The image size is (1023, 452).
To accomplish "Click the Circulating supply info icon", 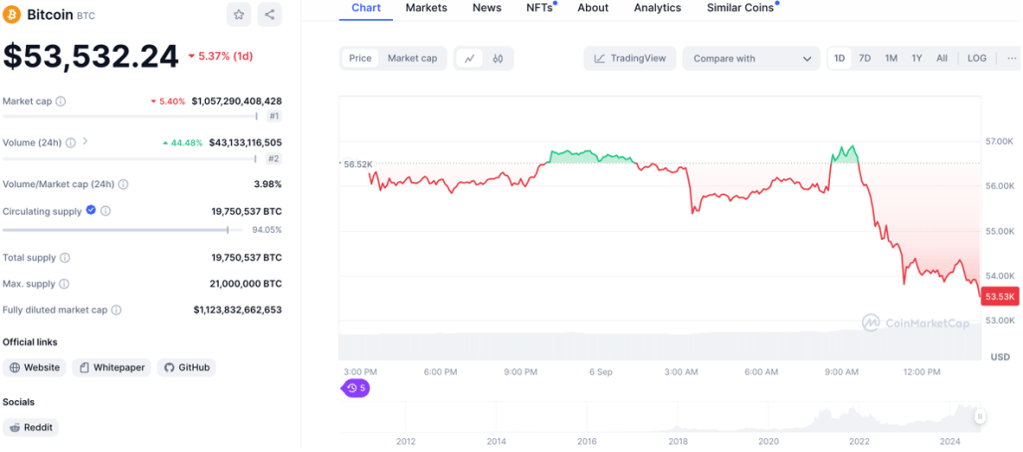I will coord(106,211).
